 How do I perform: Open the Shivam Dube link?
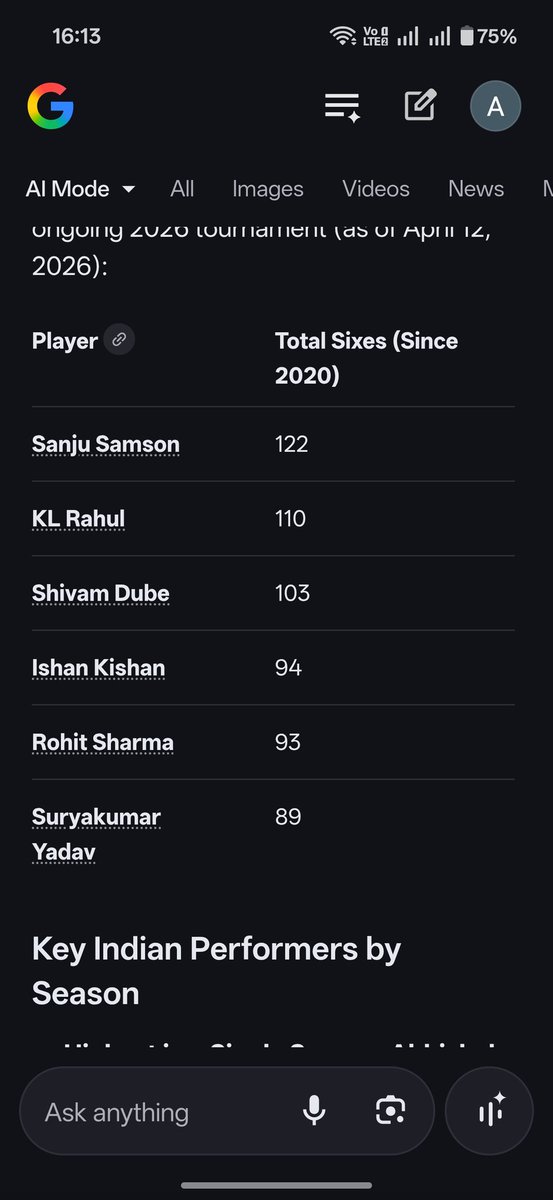(x=101, y=593)
